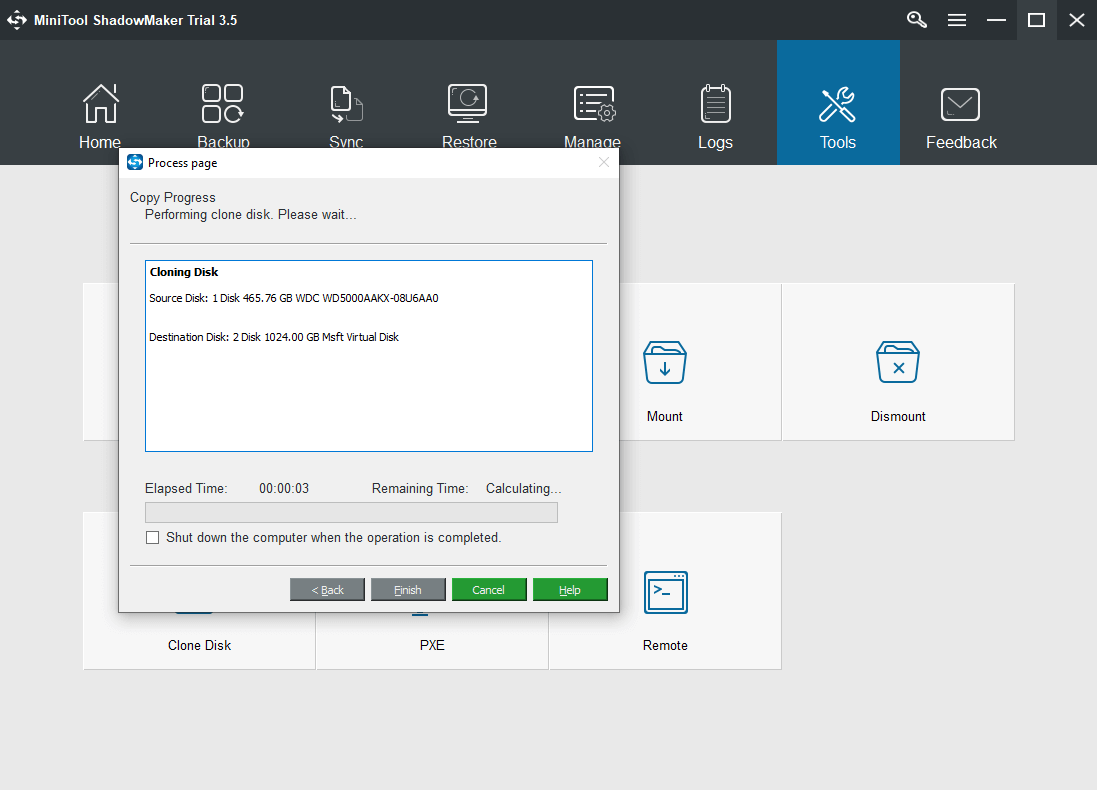Open the Home tab icon
Screen dimensions: 1097x790
[101, 104]
